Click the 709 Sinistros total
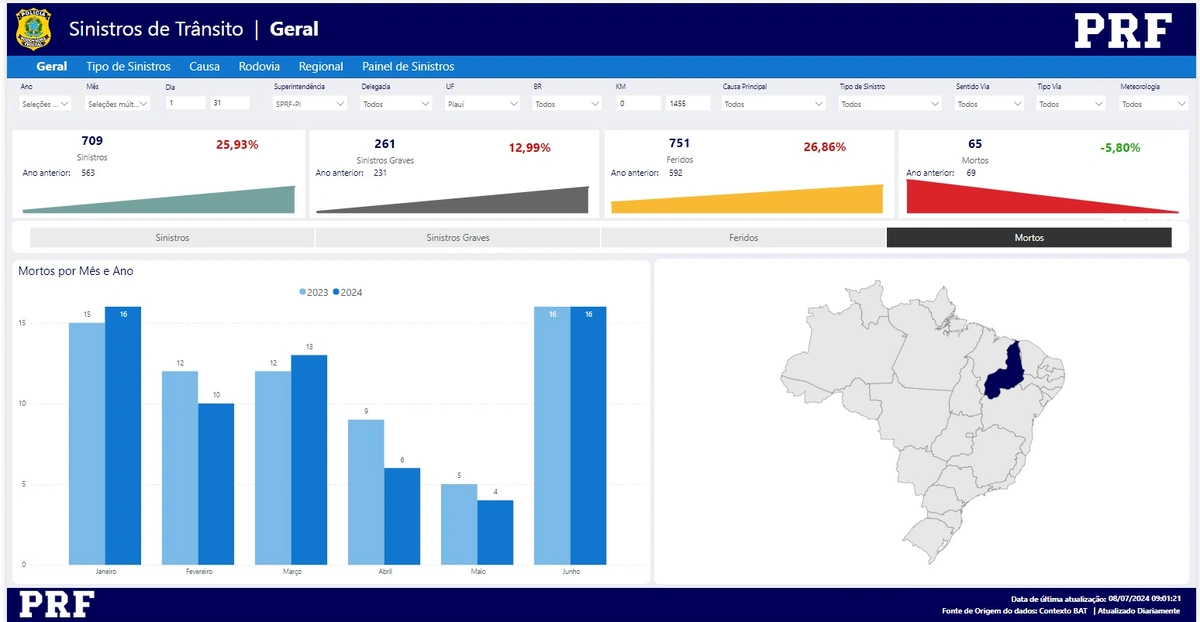The height and width of the screenshot is (622, 1200). click(92, 141)
